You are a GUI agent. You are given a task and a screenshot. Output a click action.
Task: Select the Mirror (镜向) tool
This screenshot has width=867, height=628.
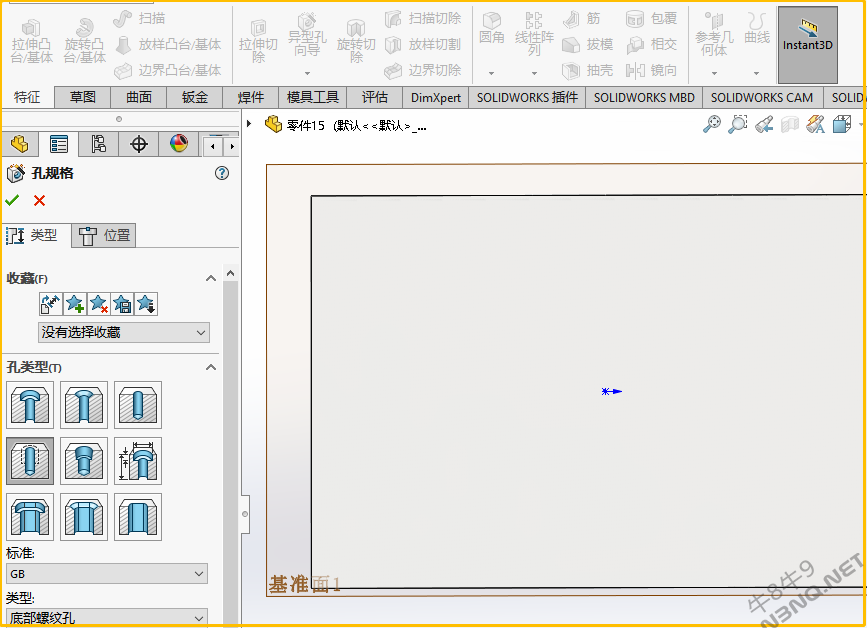point(651,70)
